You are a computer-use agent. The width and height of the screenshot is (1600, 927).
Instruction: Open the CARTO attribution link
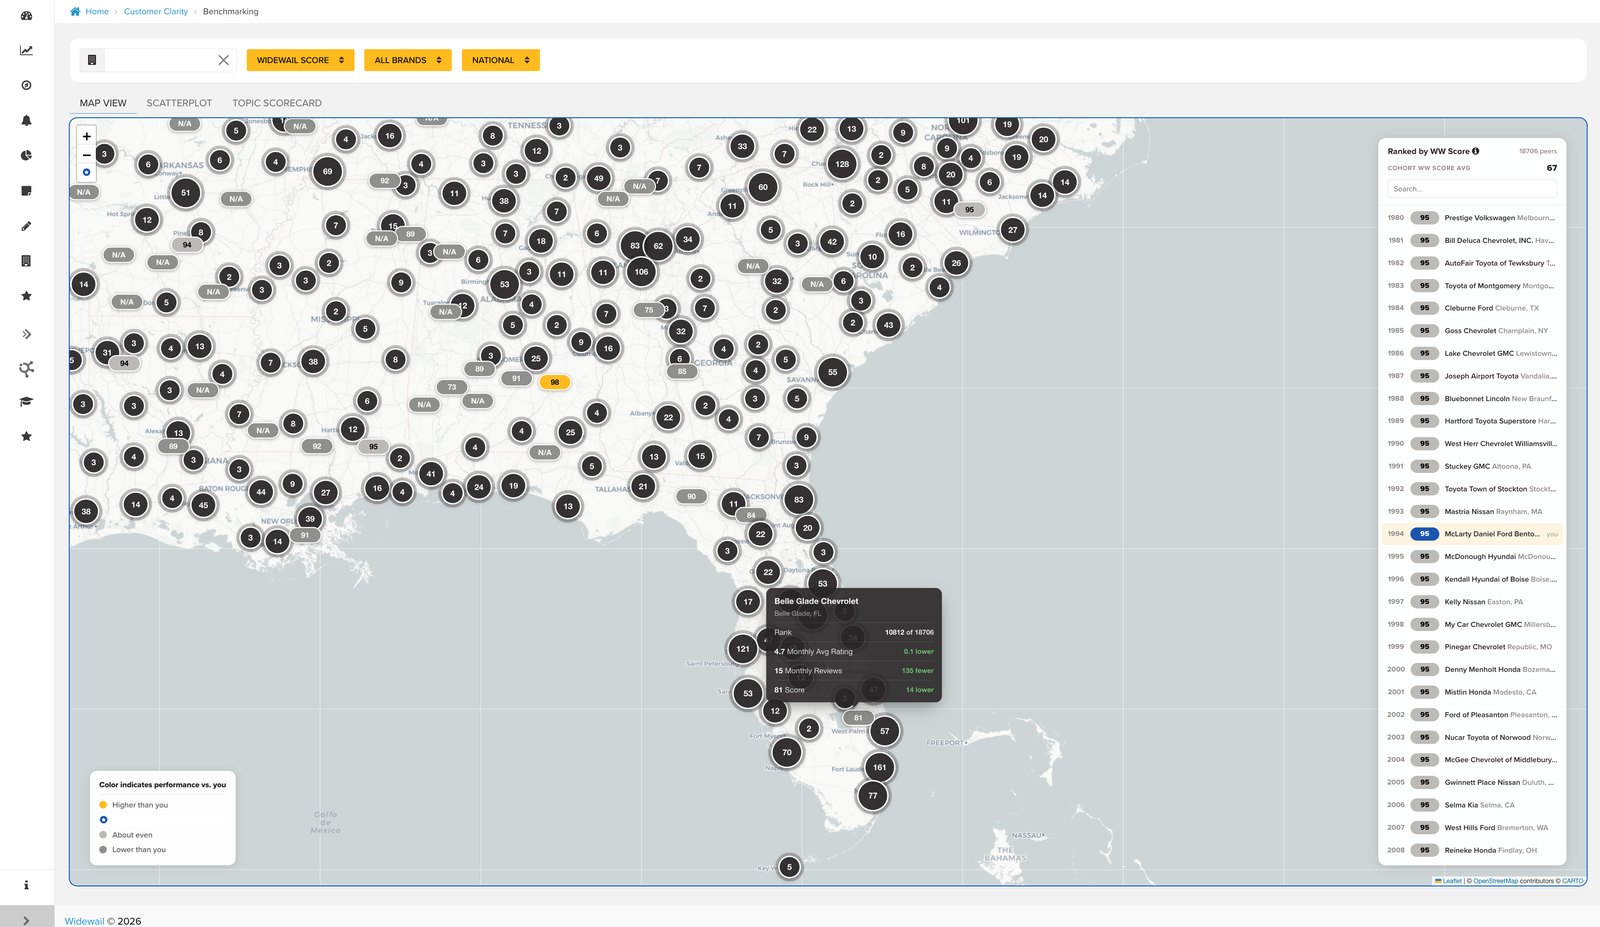click(1573, 881)
